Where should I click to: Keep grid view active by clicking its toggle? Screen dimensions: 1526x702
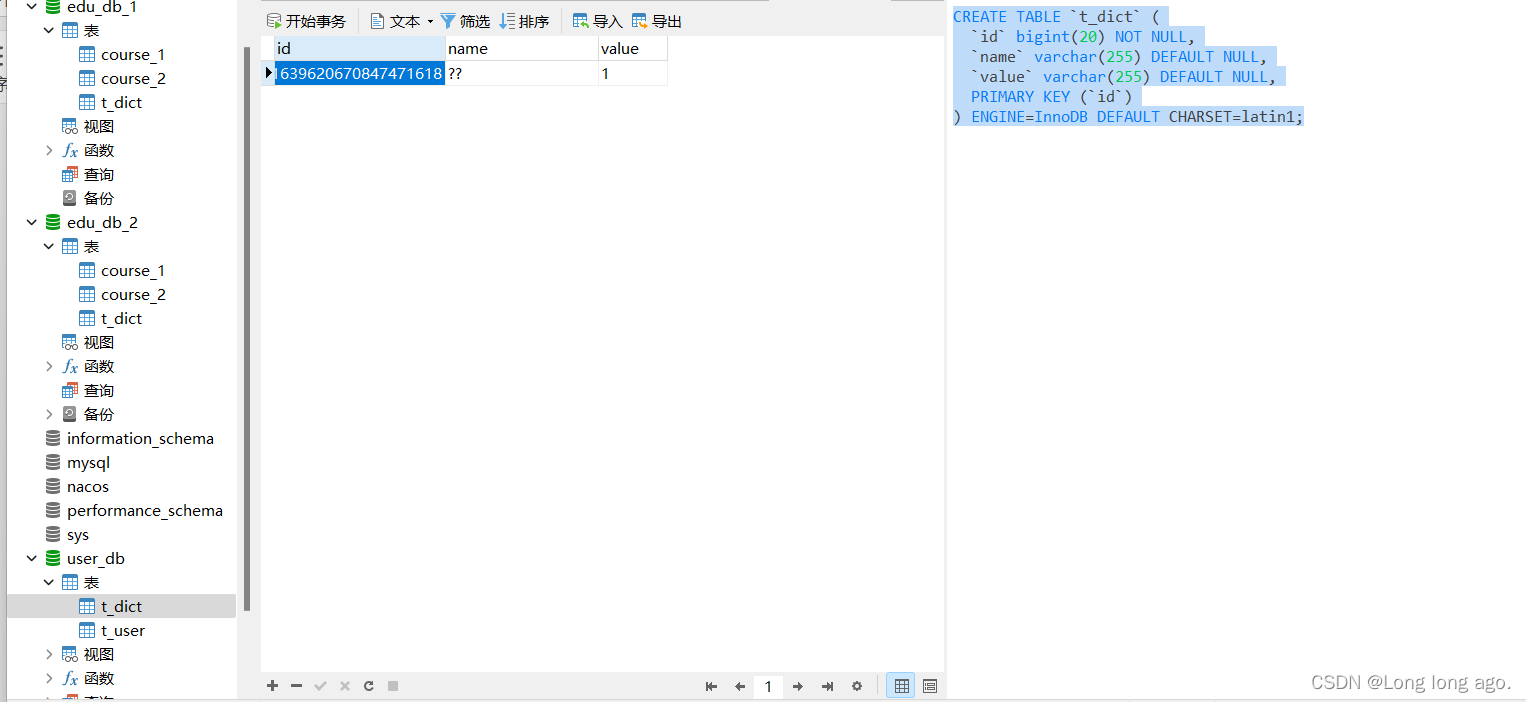tap(900, 685)
